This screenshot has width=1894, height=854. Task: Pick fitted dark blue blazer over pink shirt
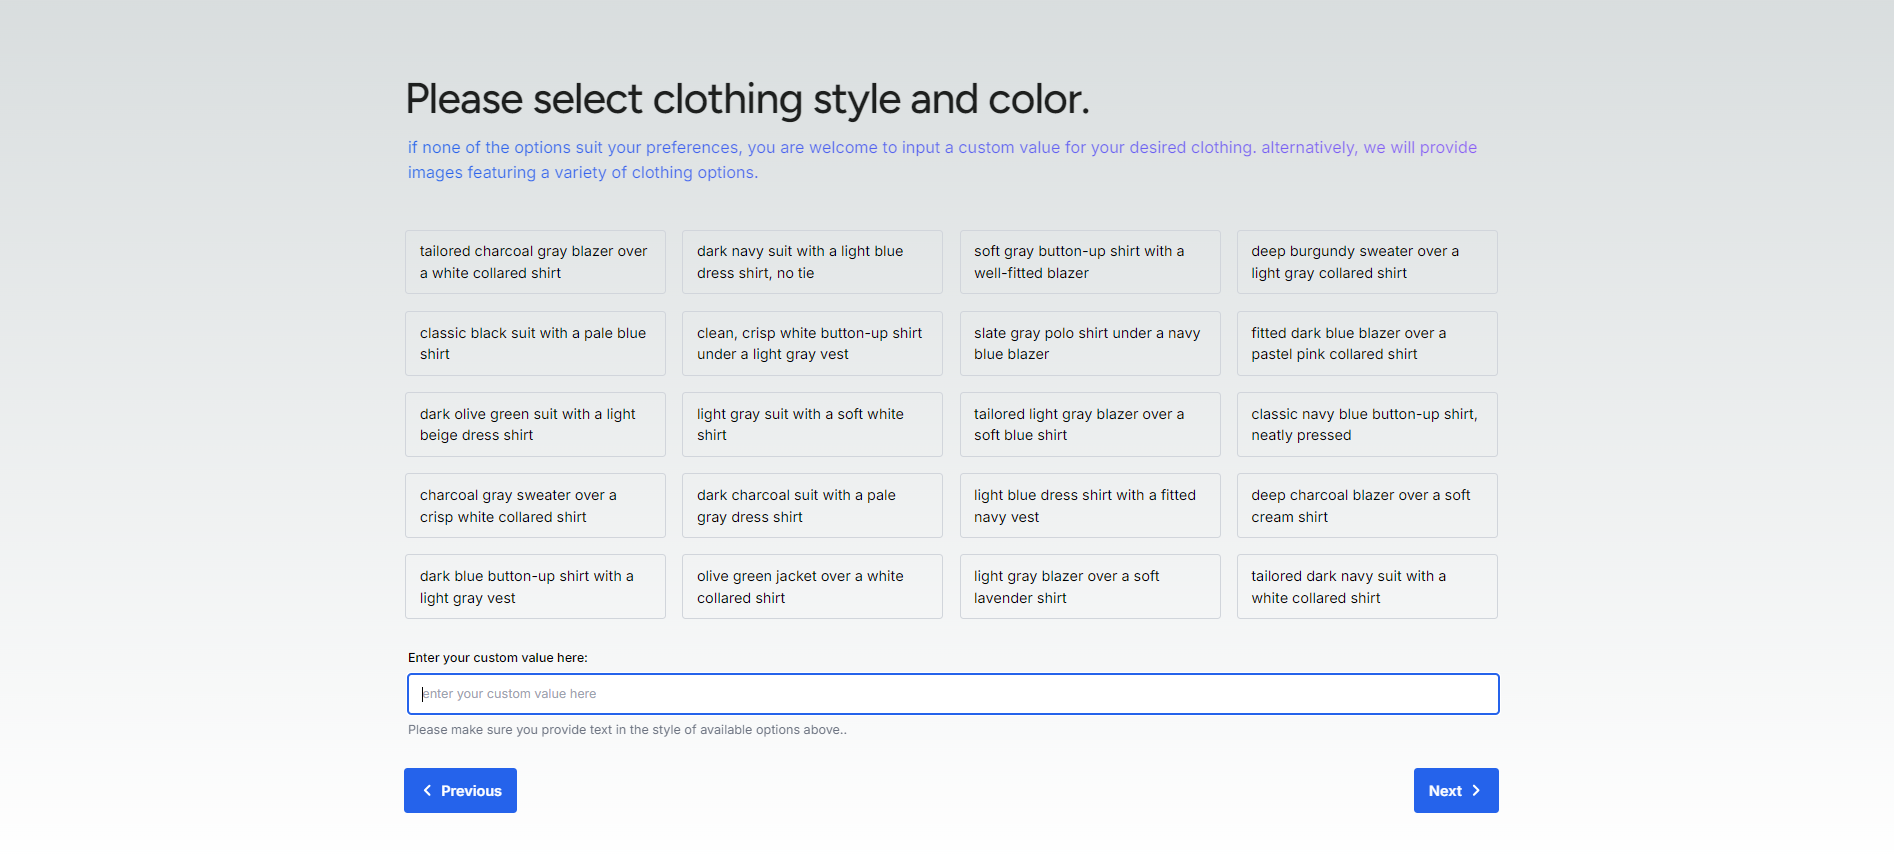coord(1366,343)
